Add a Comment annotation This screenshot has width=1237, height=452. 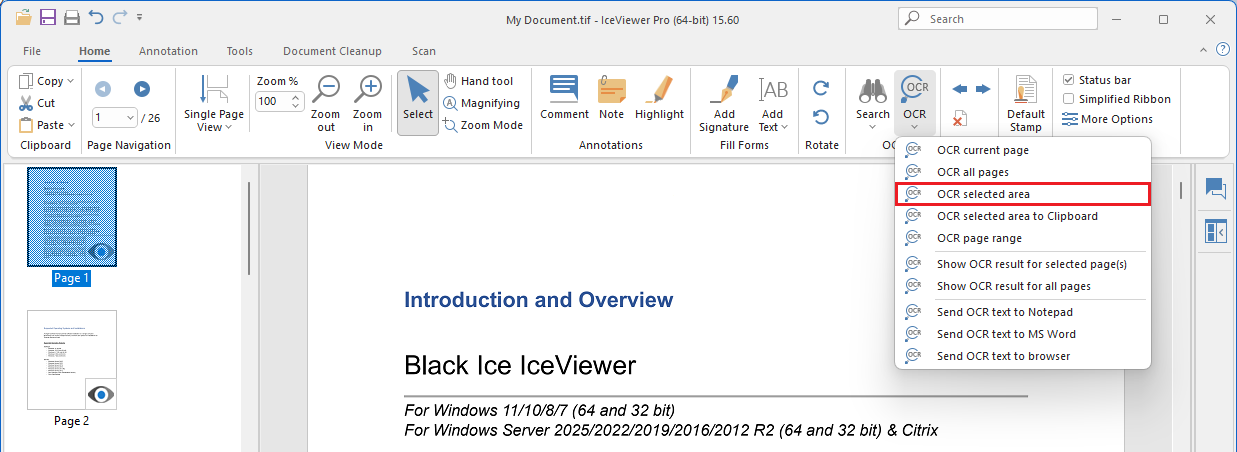pos(565,98)
